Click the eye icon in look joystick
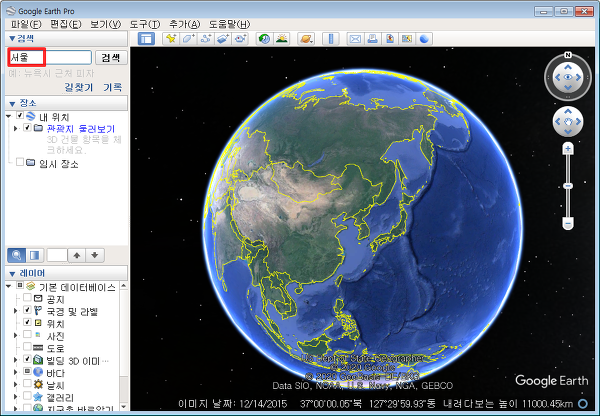 [568, 77]
